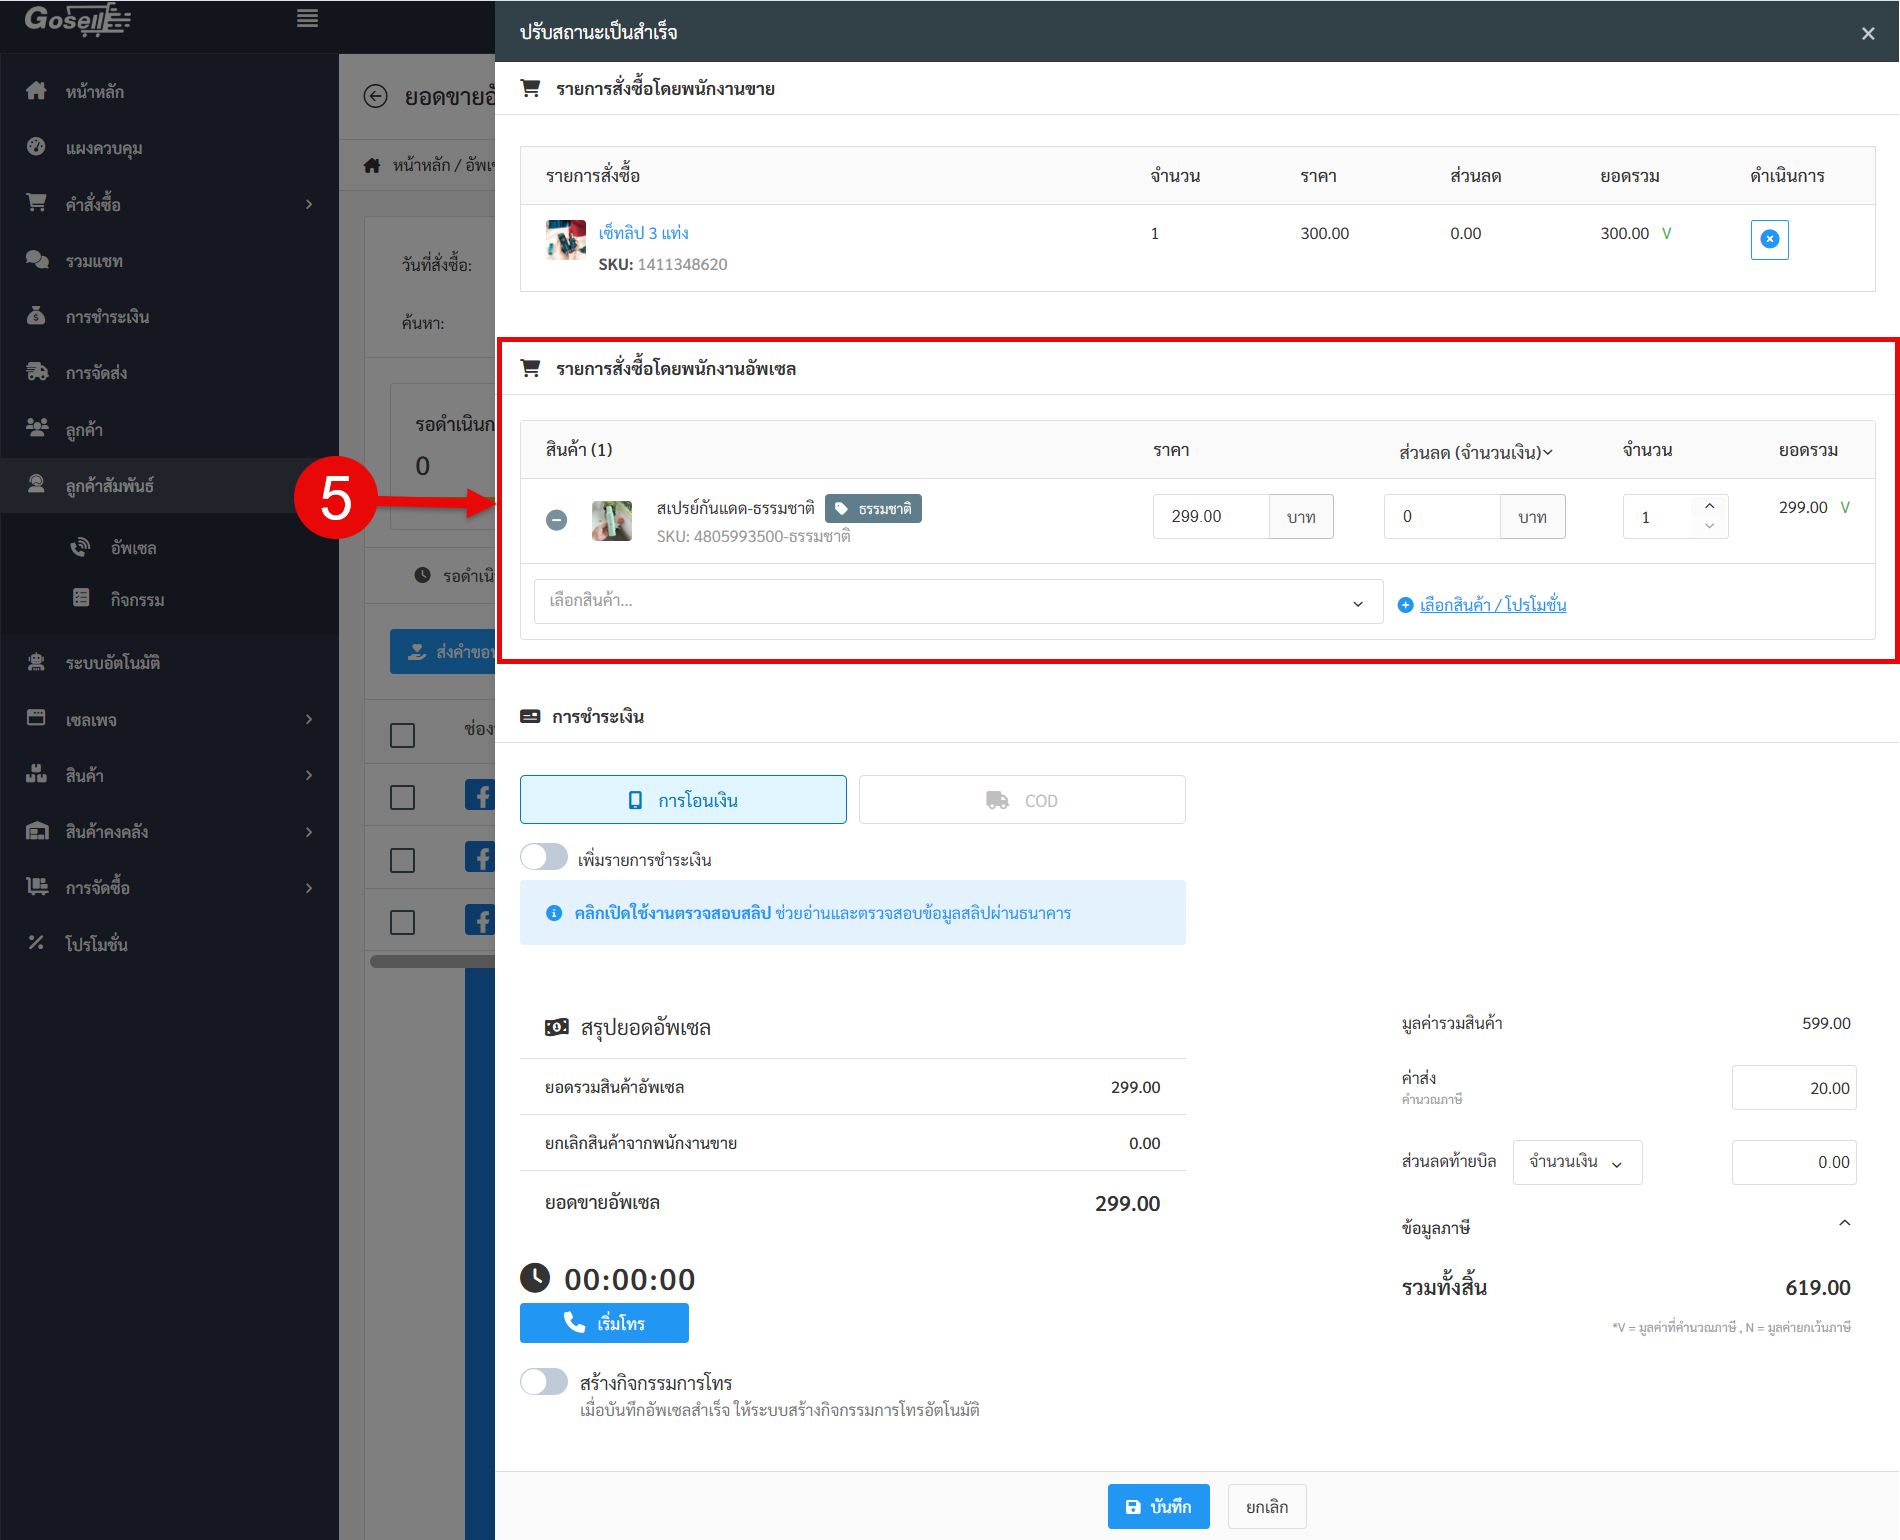Toggle the เพิ่มรายการชำระเงิน switch
Screen dimensions: 1900x1540
click(x=544, y=857)
